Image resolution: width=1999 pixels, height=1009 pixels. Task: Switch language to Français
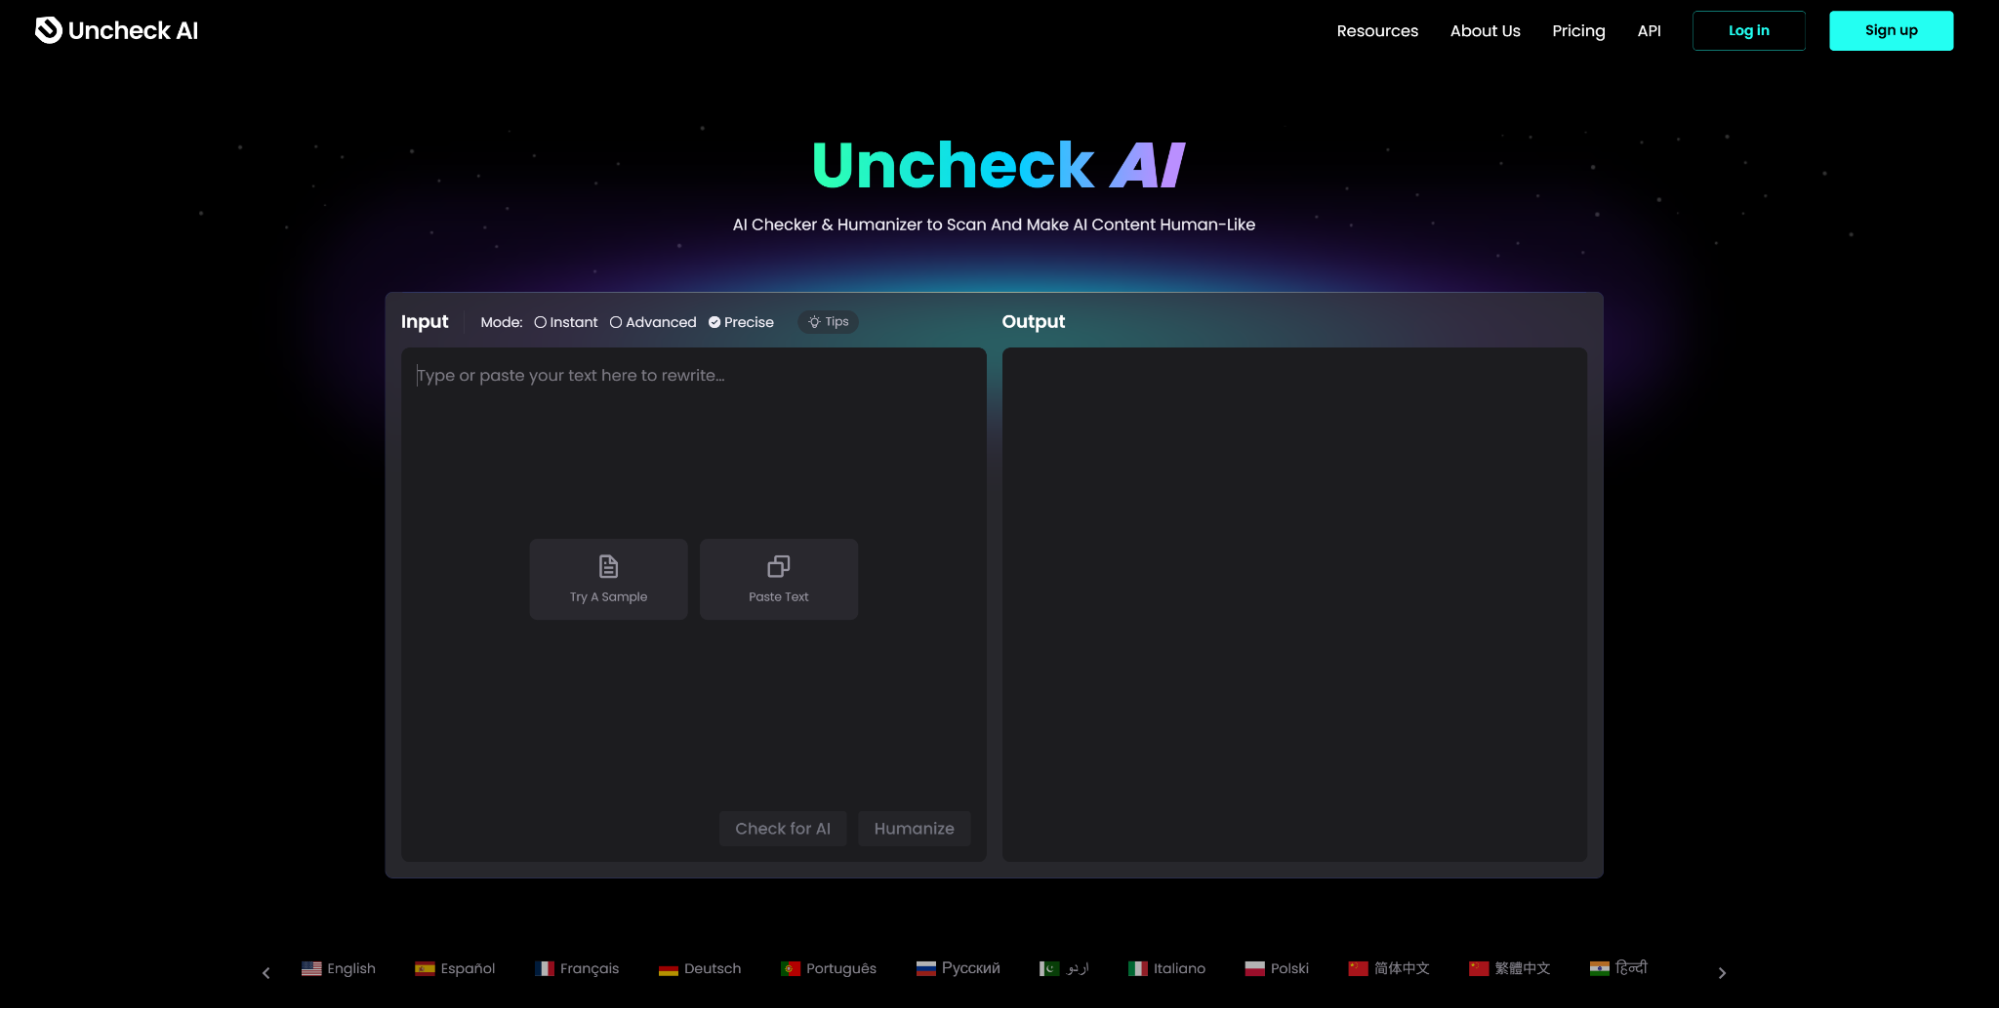point(577,968)
